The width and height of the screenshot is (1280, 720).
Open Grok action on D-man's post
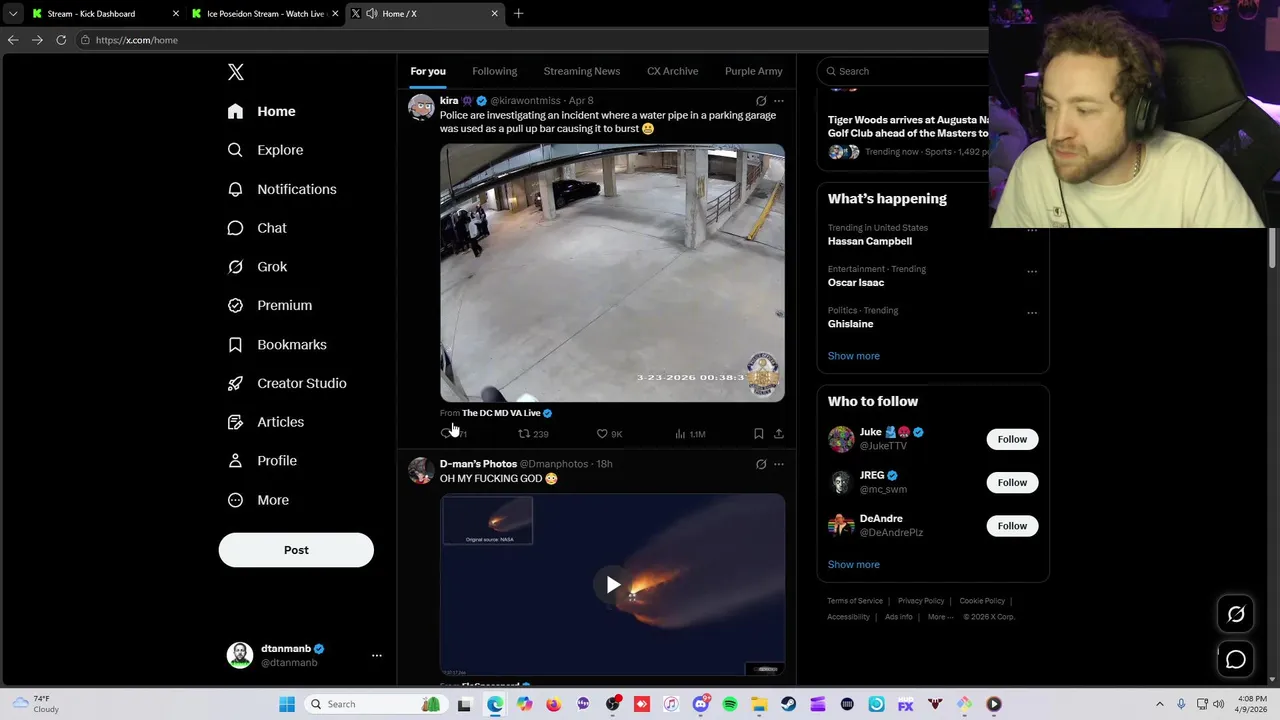point(761,464)
